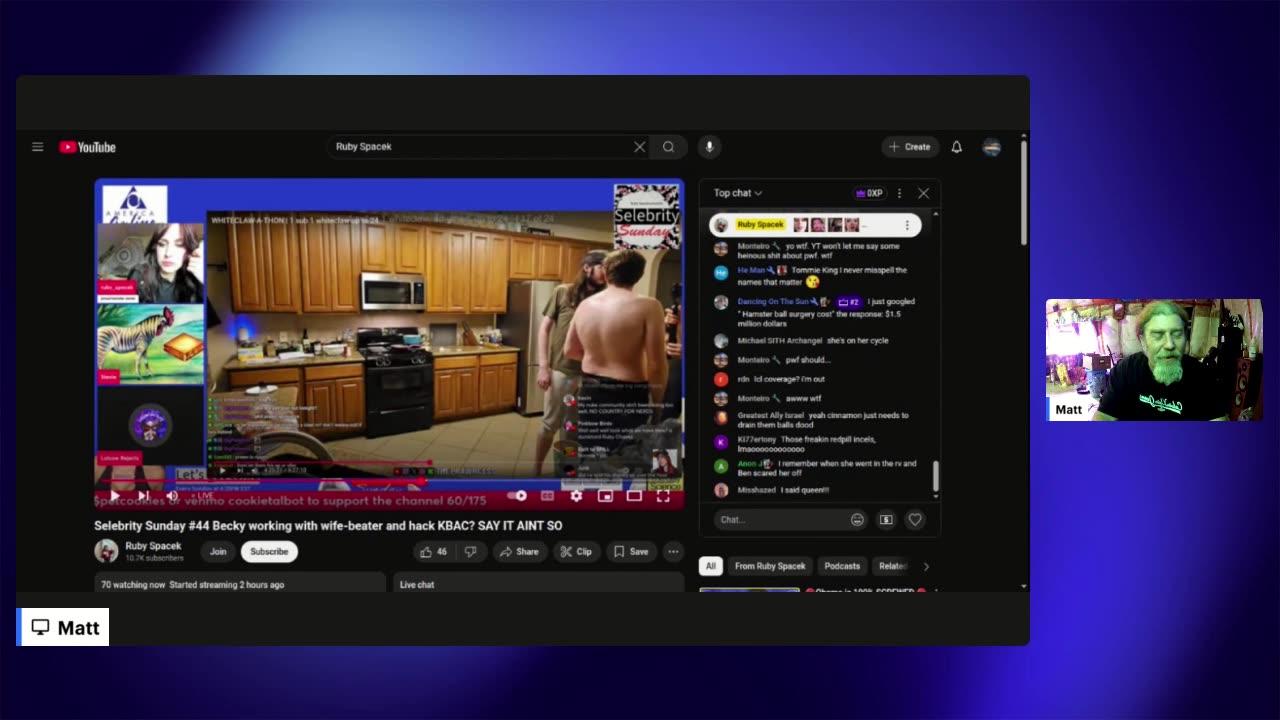Clear the search box text with X
Image resolution: width=1280 pixels, height=720 pixels.
tap(640, 147)
